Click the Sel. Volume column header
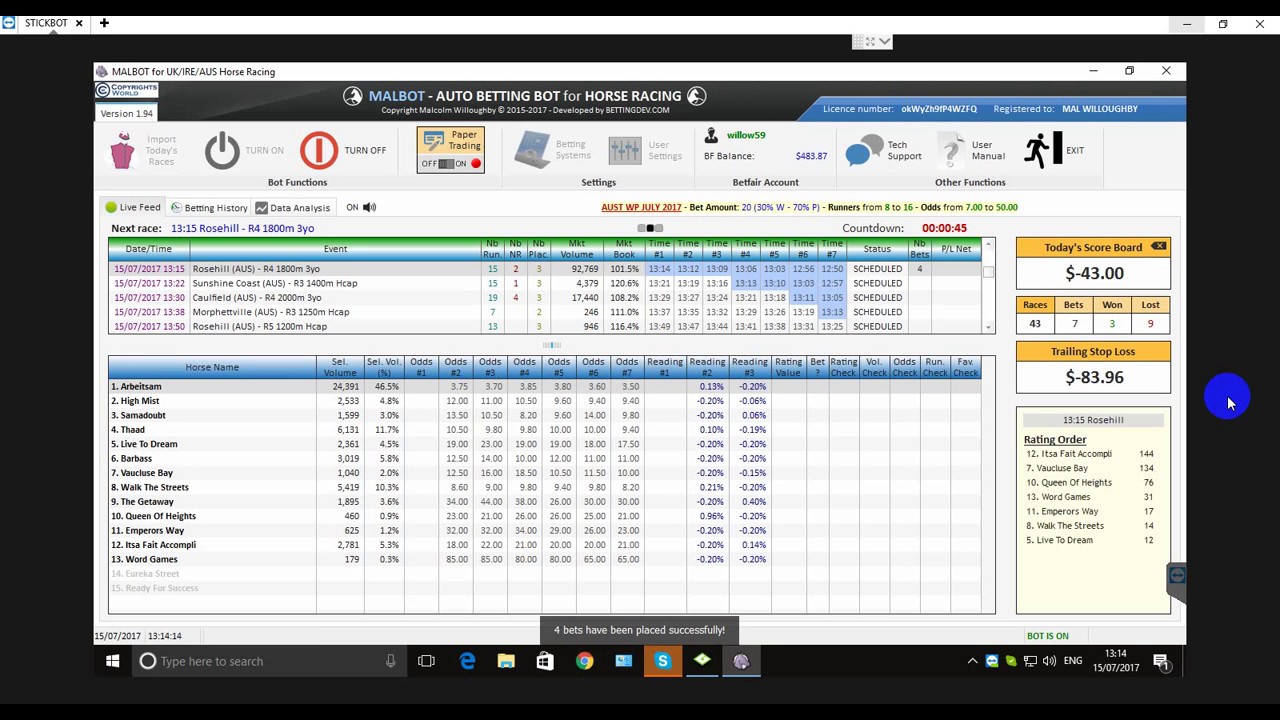Image resolution: width=1280 pixels, height=720 pixels. click(340, 367)
